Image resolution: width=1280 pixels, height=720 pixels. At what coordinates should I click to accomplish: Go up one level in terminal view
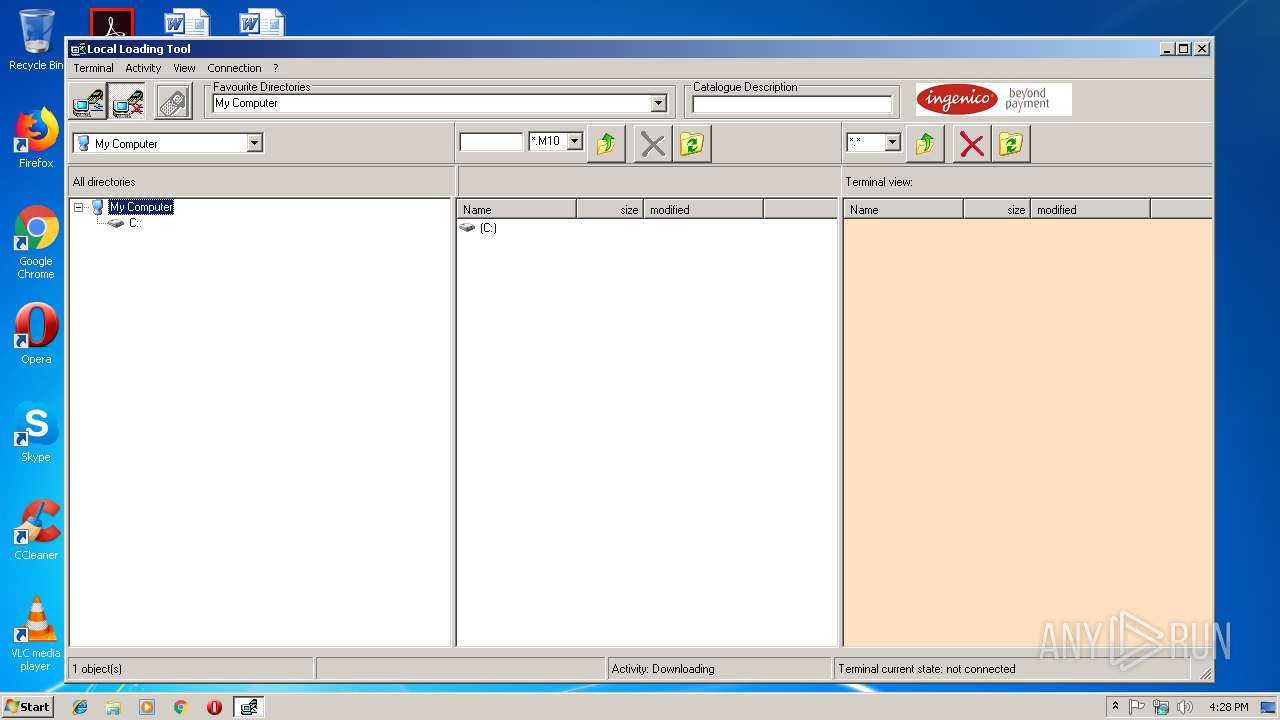tap(925, 144)
